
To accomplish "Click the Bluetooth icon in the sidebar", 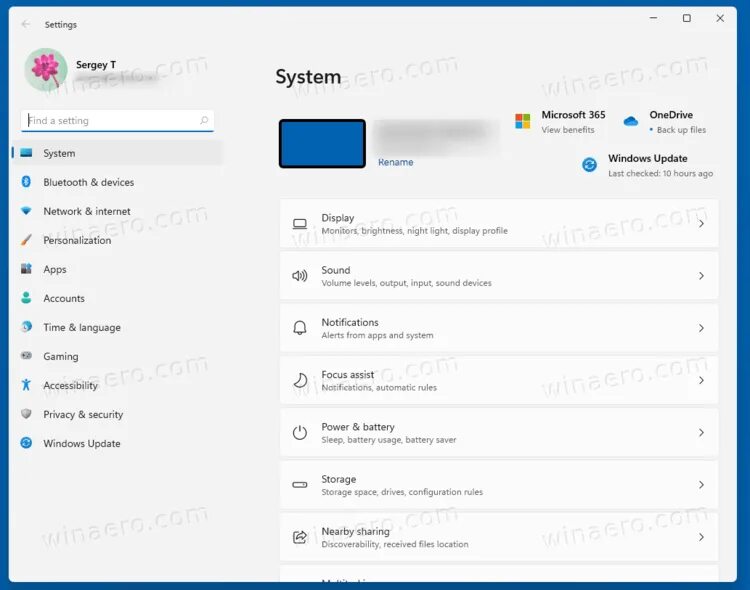I will tap(26, 182).
